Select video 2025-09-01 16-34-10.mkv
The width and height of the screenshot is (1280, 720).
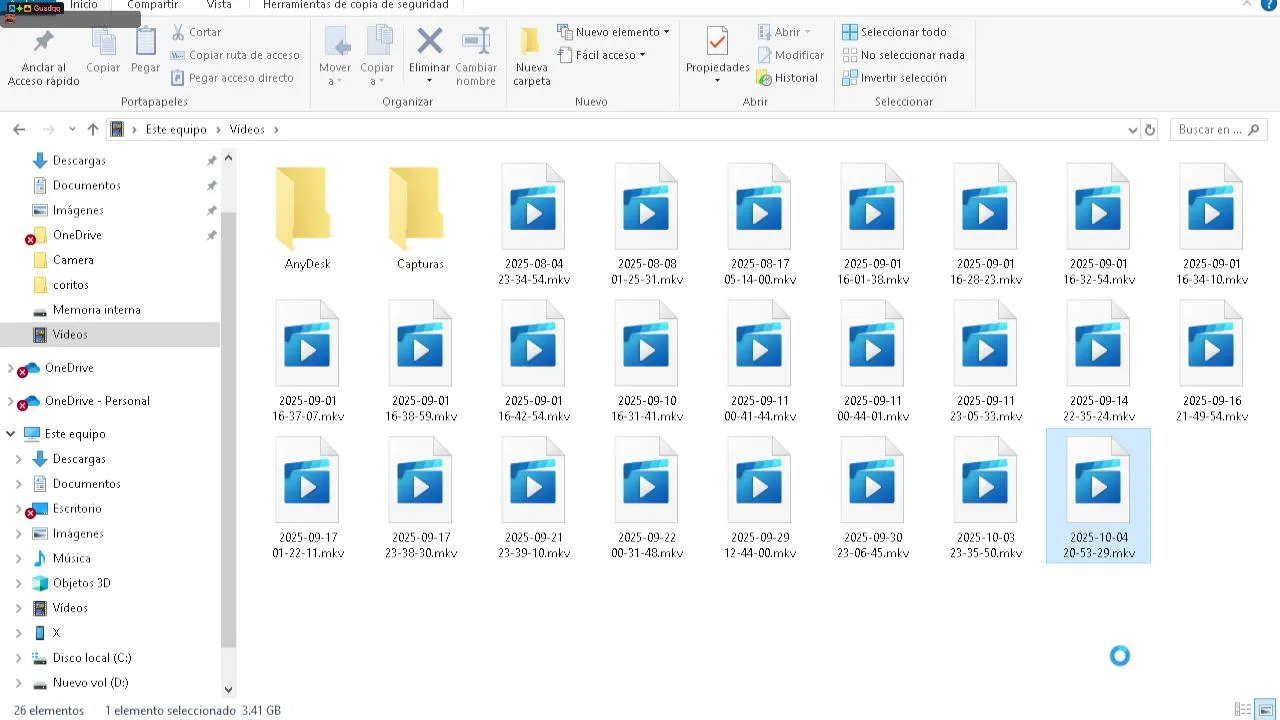coord(1212,225)
